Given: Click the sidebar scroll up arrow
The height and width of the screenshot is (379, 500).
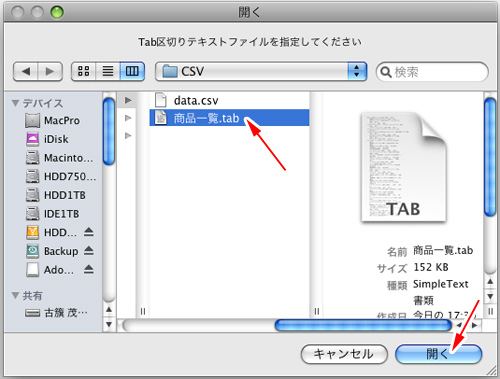Looking at the screenshot, I should point(109,310).
